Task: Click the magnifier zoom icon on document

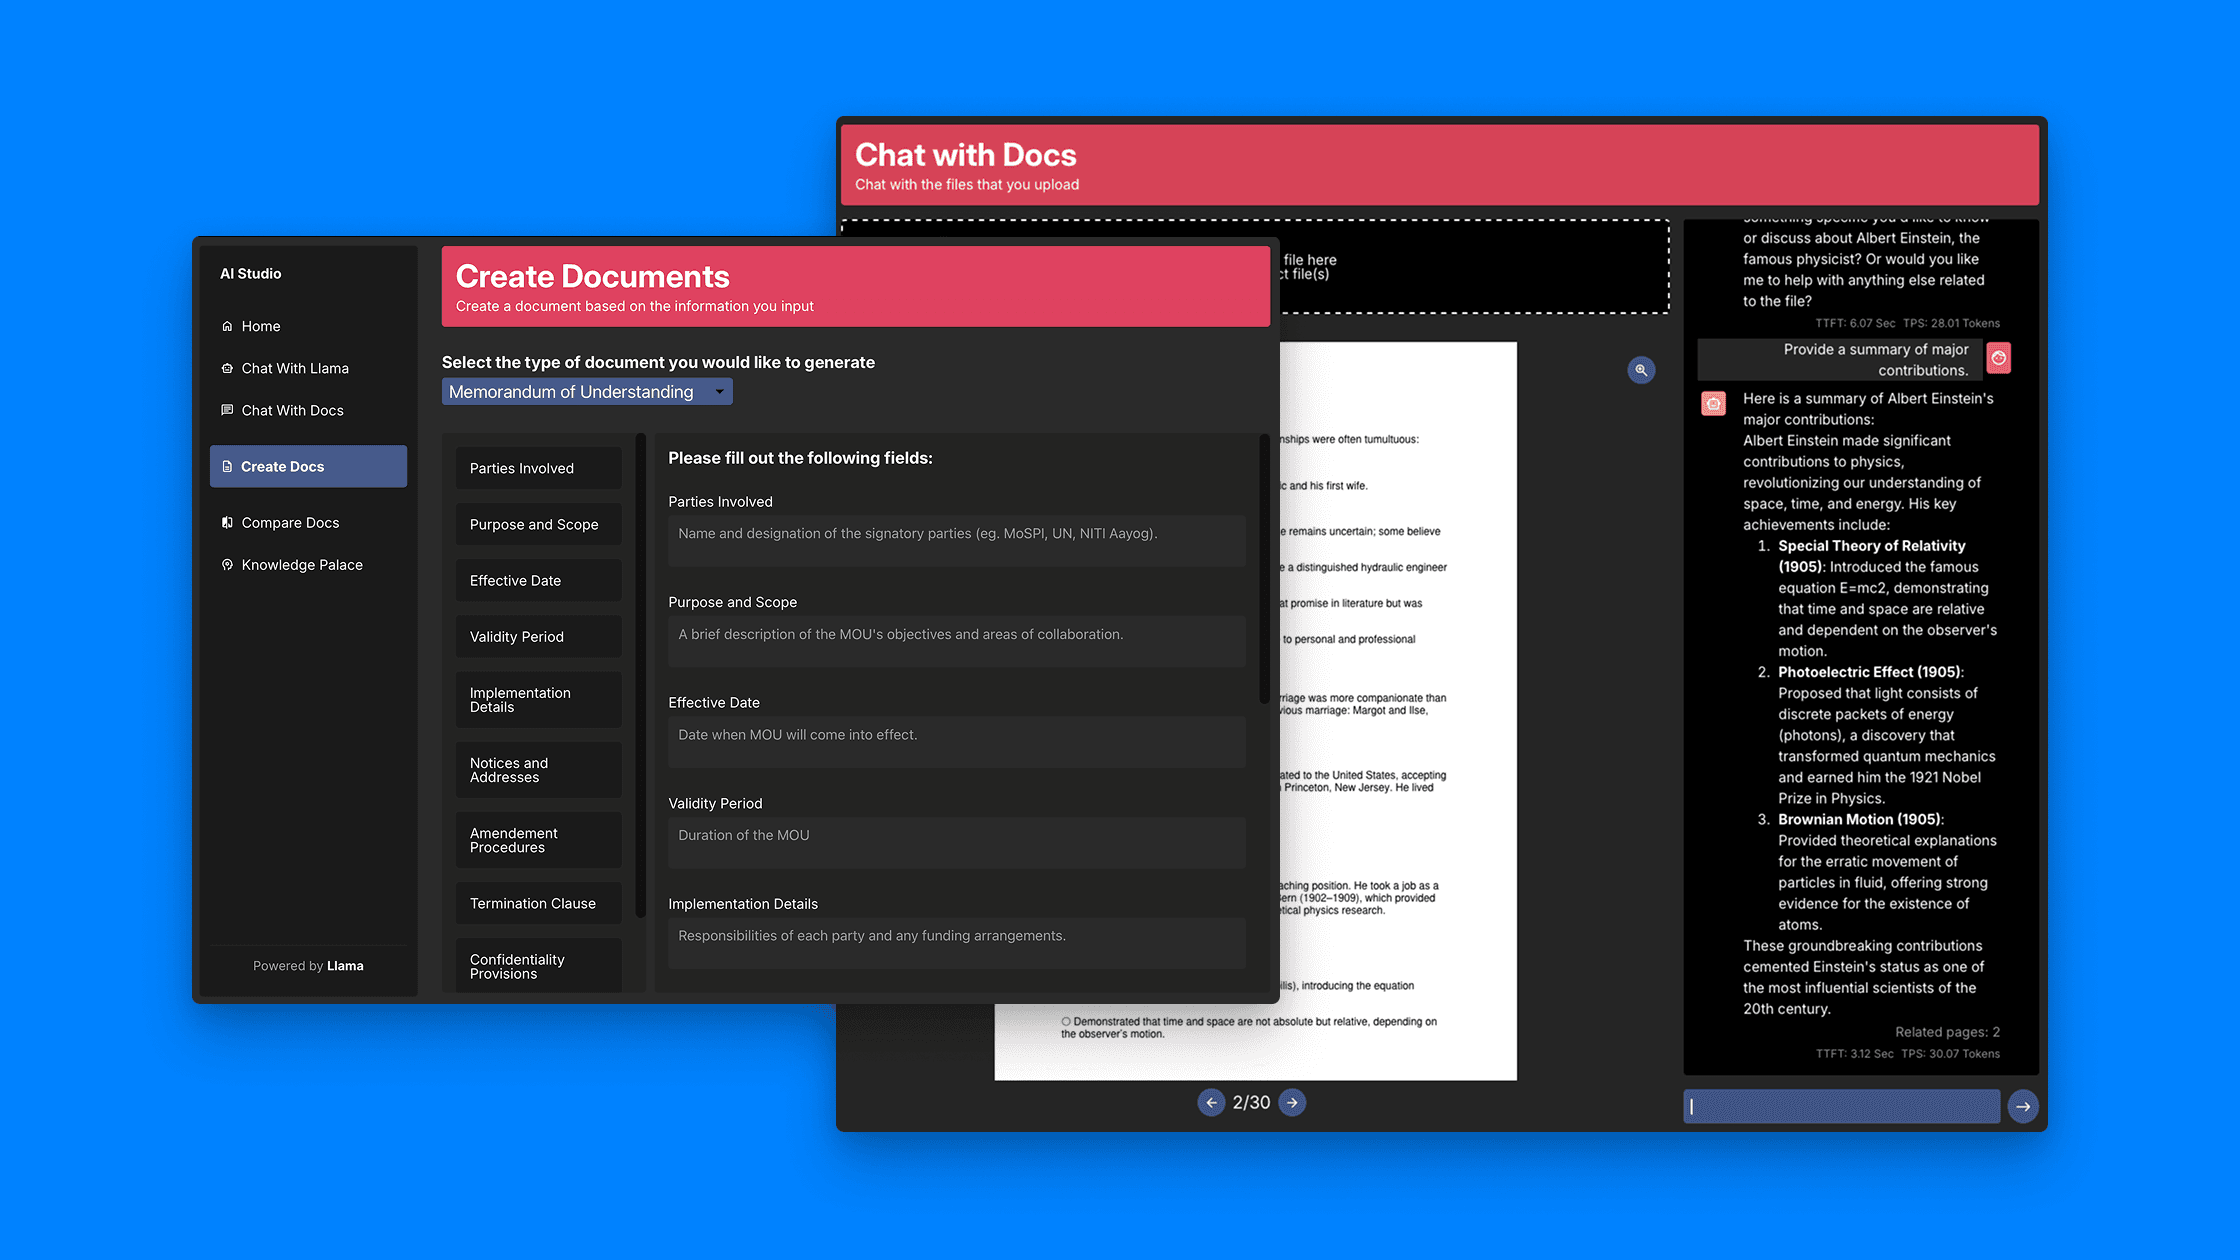Action: (x=1640, y=370)
